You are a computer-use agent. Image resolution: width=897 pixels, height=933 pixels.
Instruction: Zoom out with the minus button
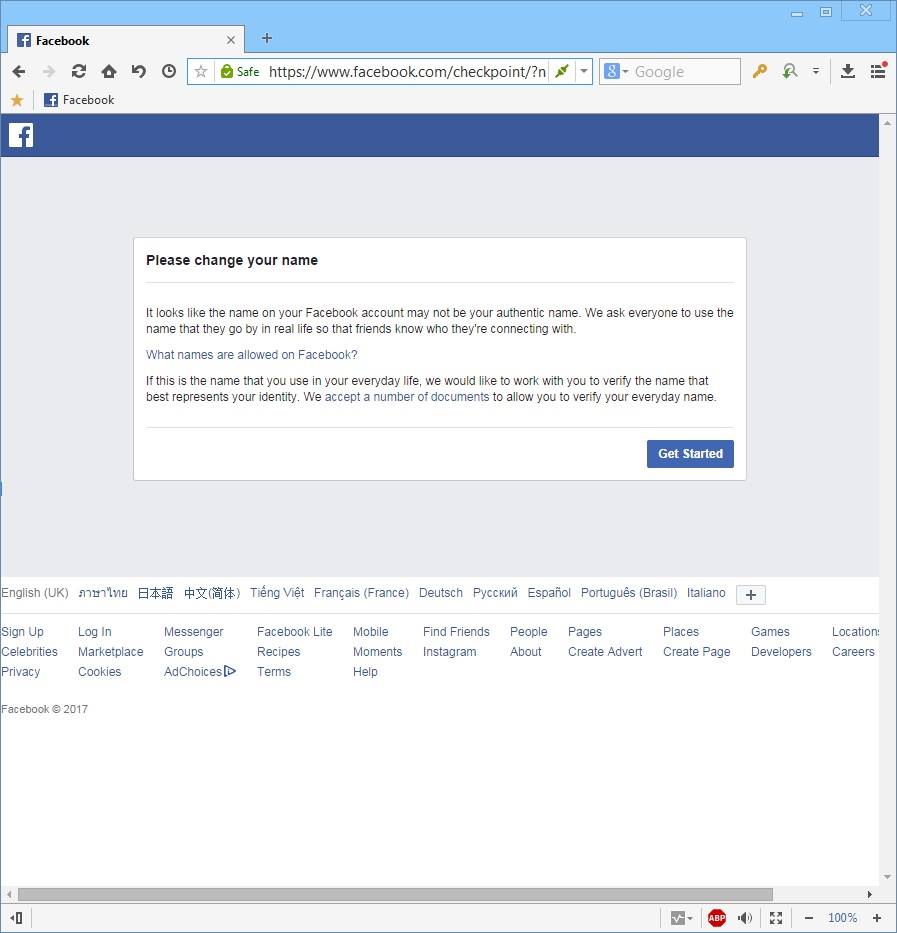pos(808,918)
